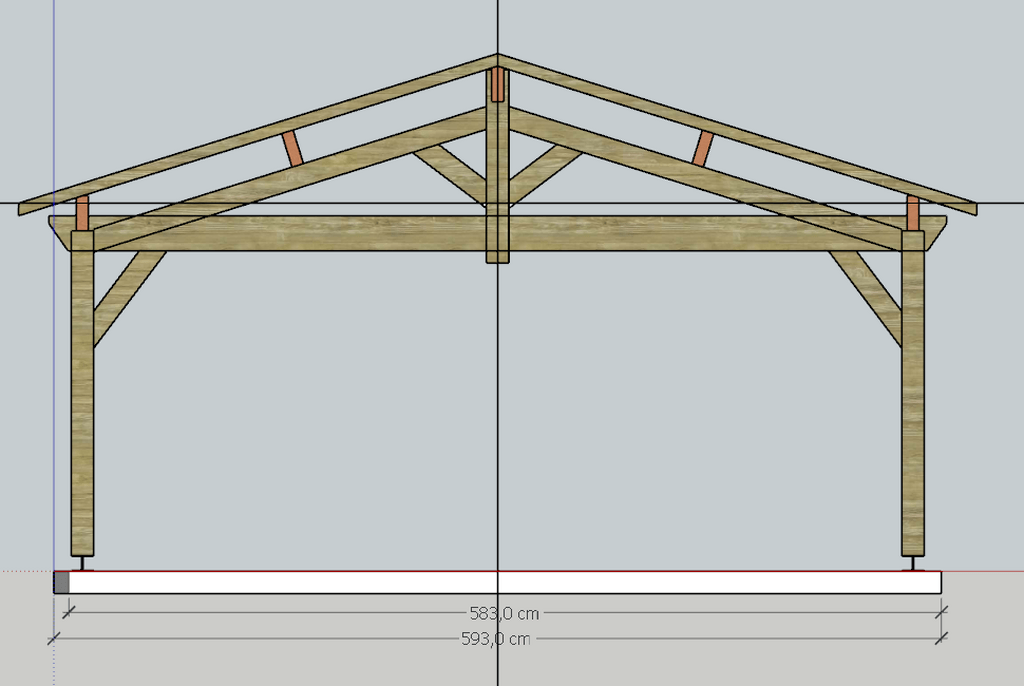Viewport: 1024px width, 686px height.
Task: Click the 593,0 cm dimension label
Action: pyautogui.click(x=496, y=639)
